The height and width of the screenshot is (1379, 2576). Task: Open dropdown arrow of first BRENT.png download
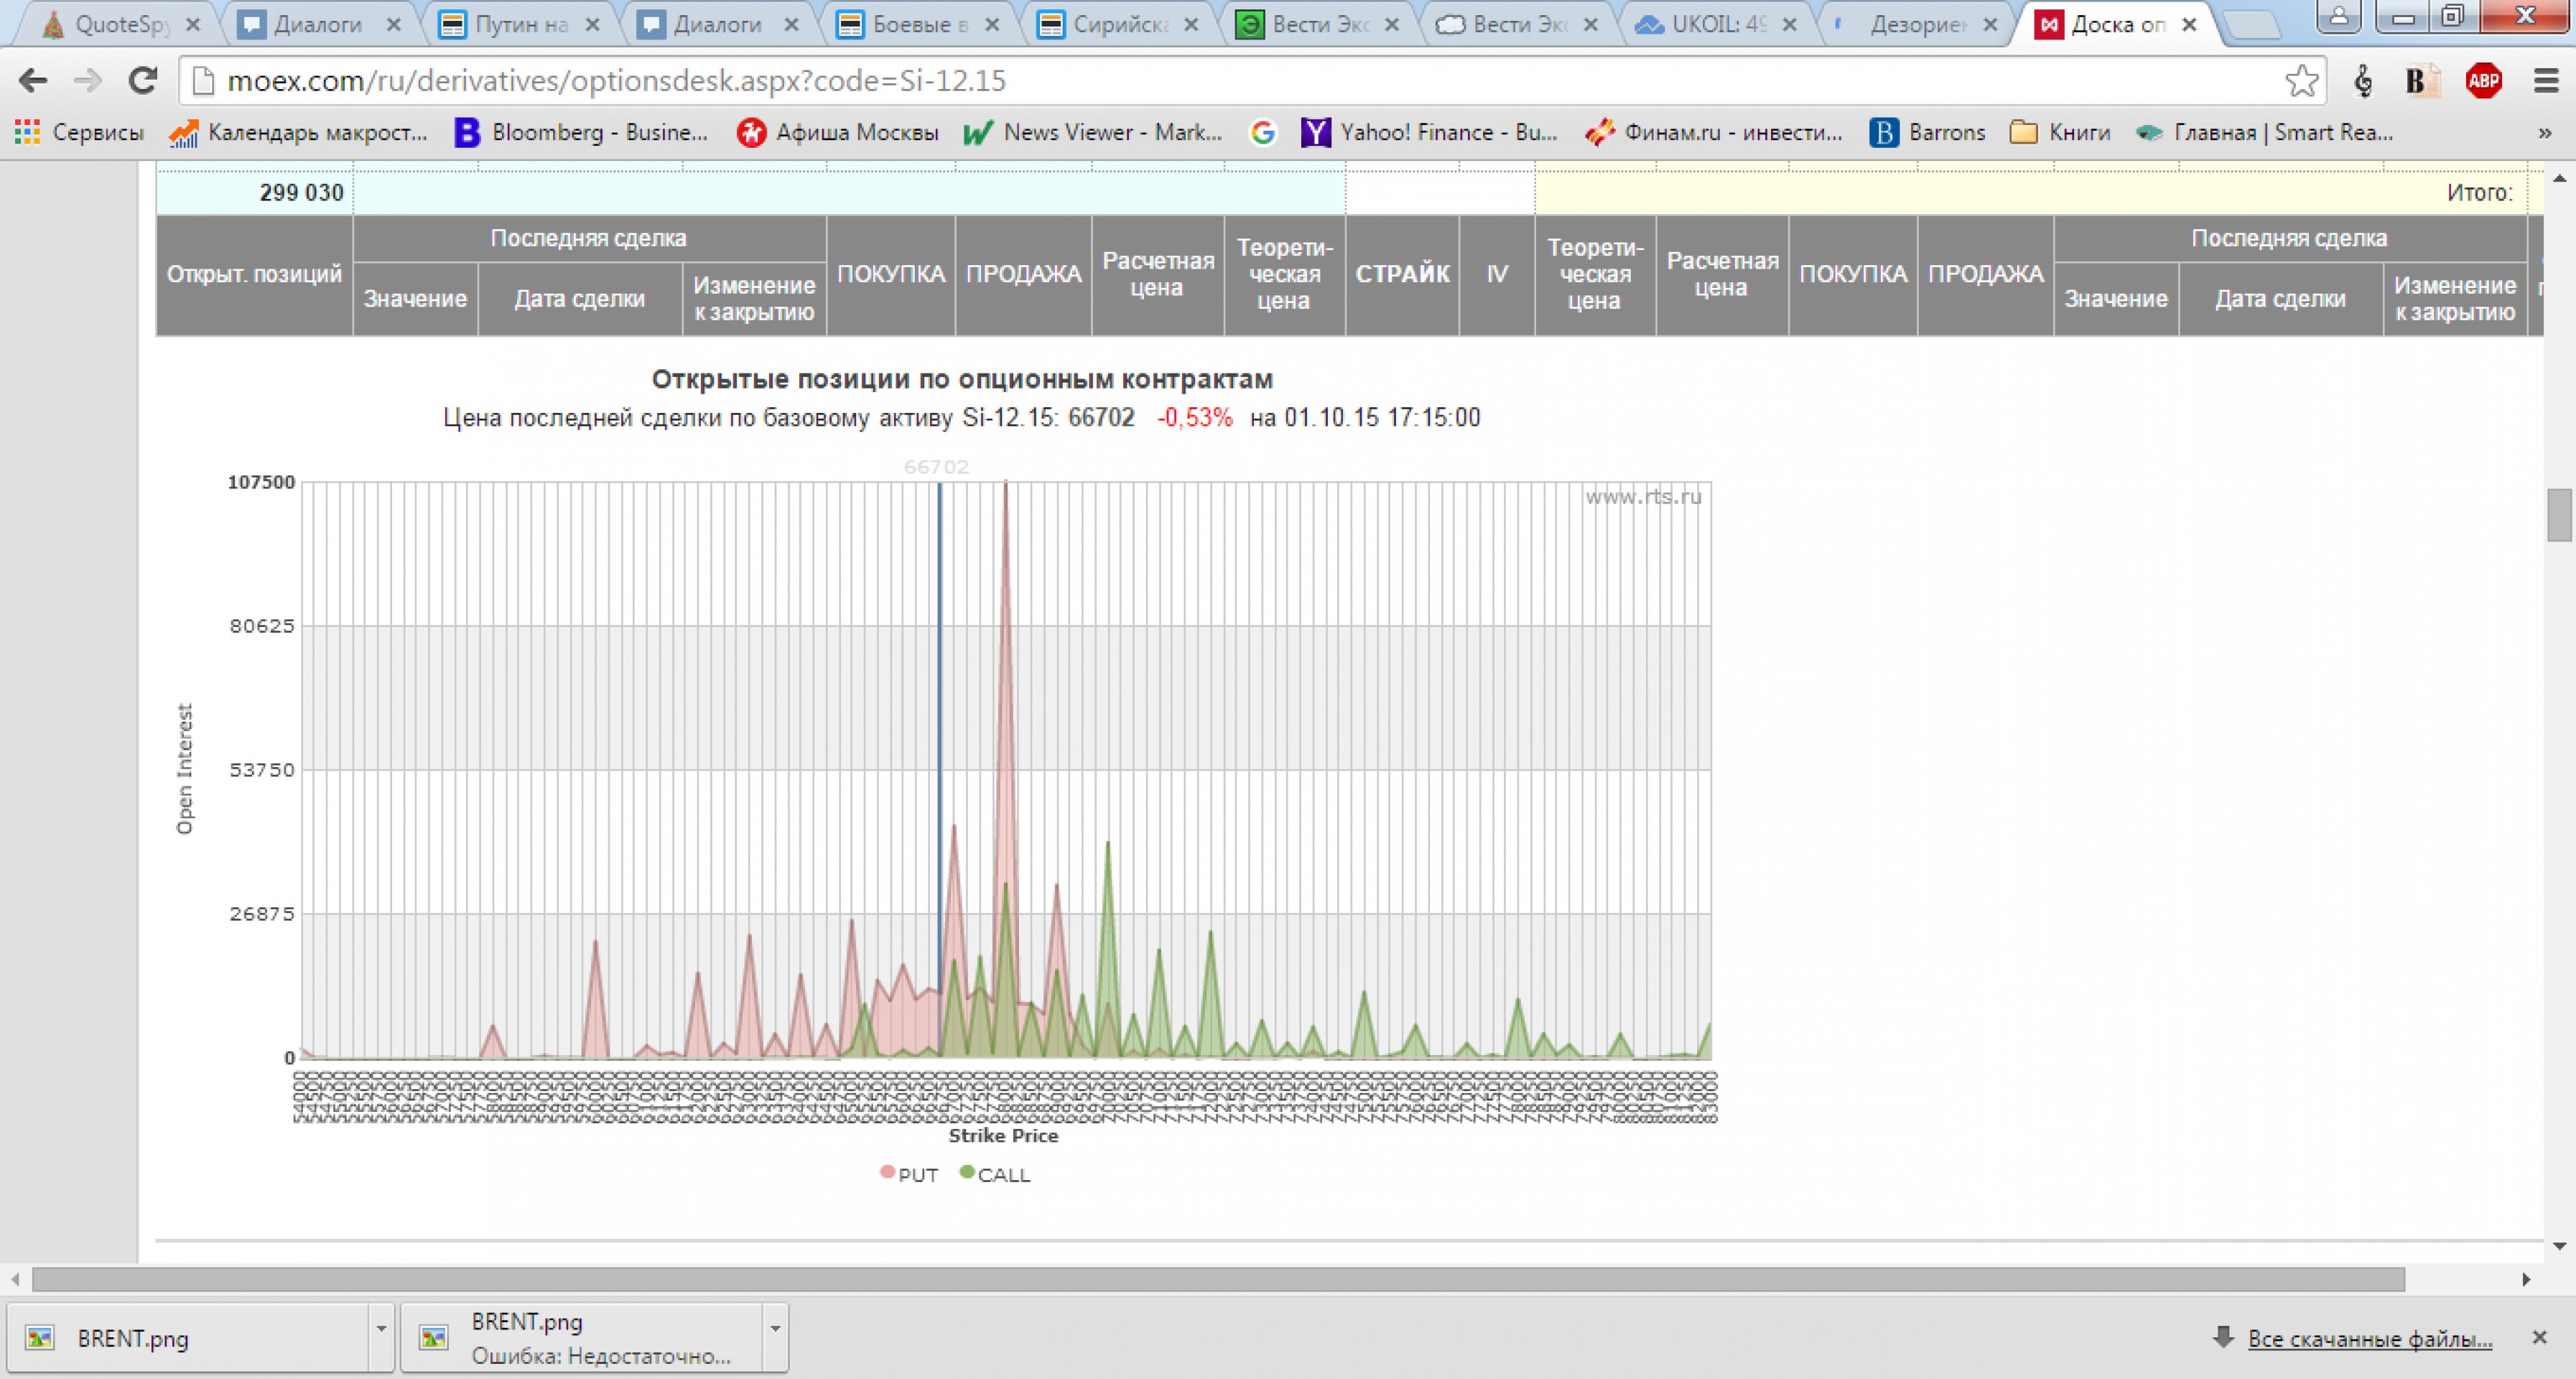[381, 1329]
